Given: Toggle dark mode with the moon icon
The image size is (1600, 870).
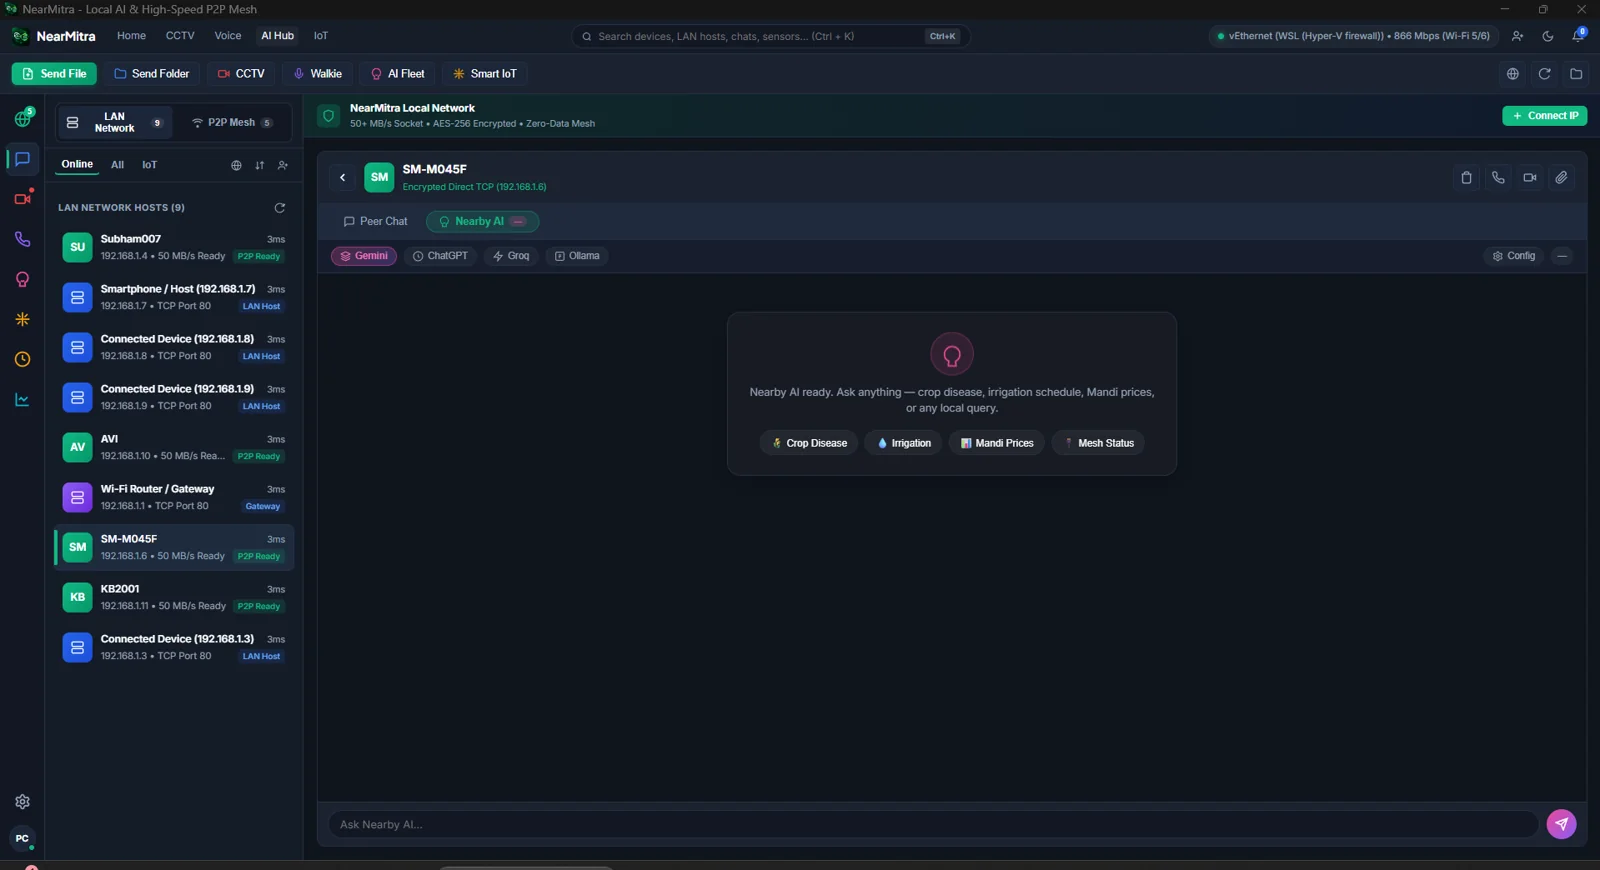Looking at the screenshot, I should [x=1548, y=36].
